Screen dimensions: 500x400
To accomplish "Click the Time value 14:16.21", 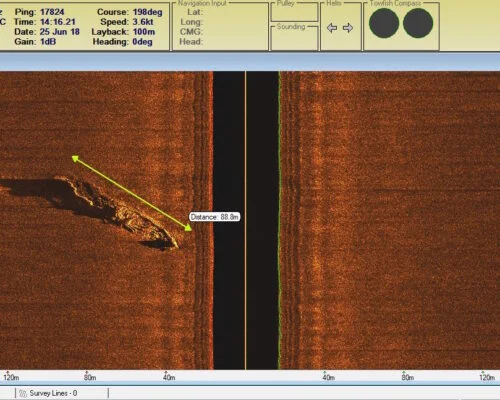I will coord(58,22).
